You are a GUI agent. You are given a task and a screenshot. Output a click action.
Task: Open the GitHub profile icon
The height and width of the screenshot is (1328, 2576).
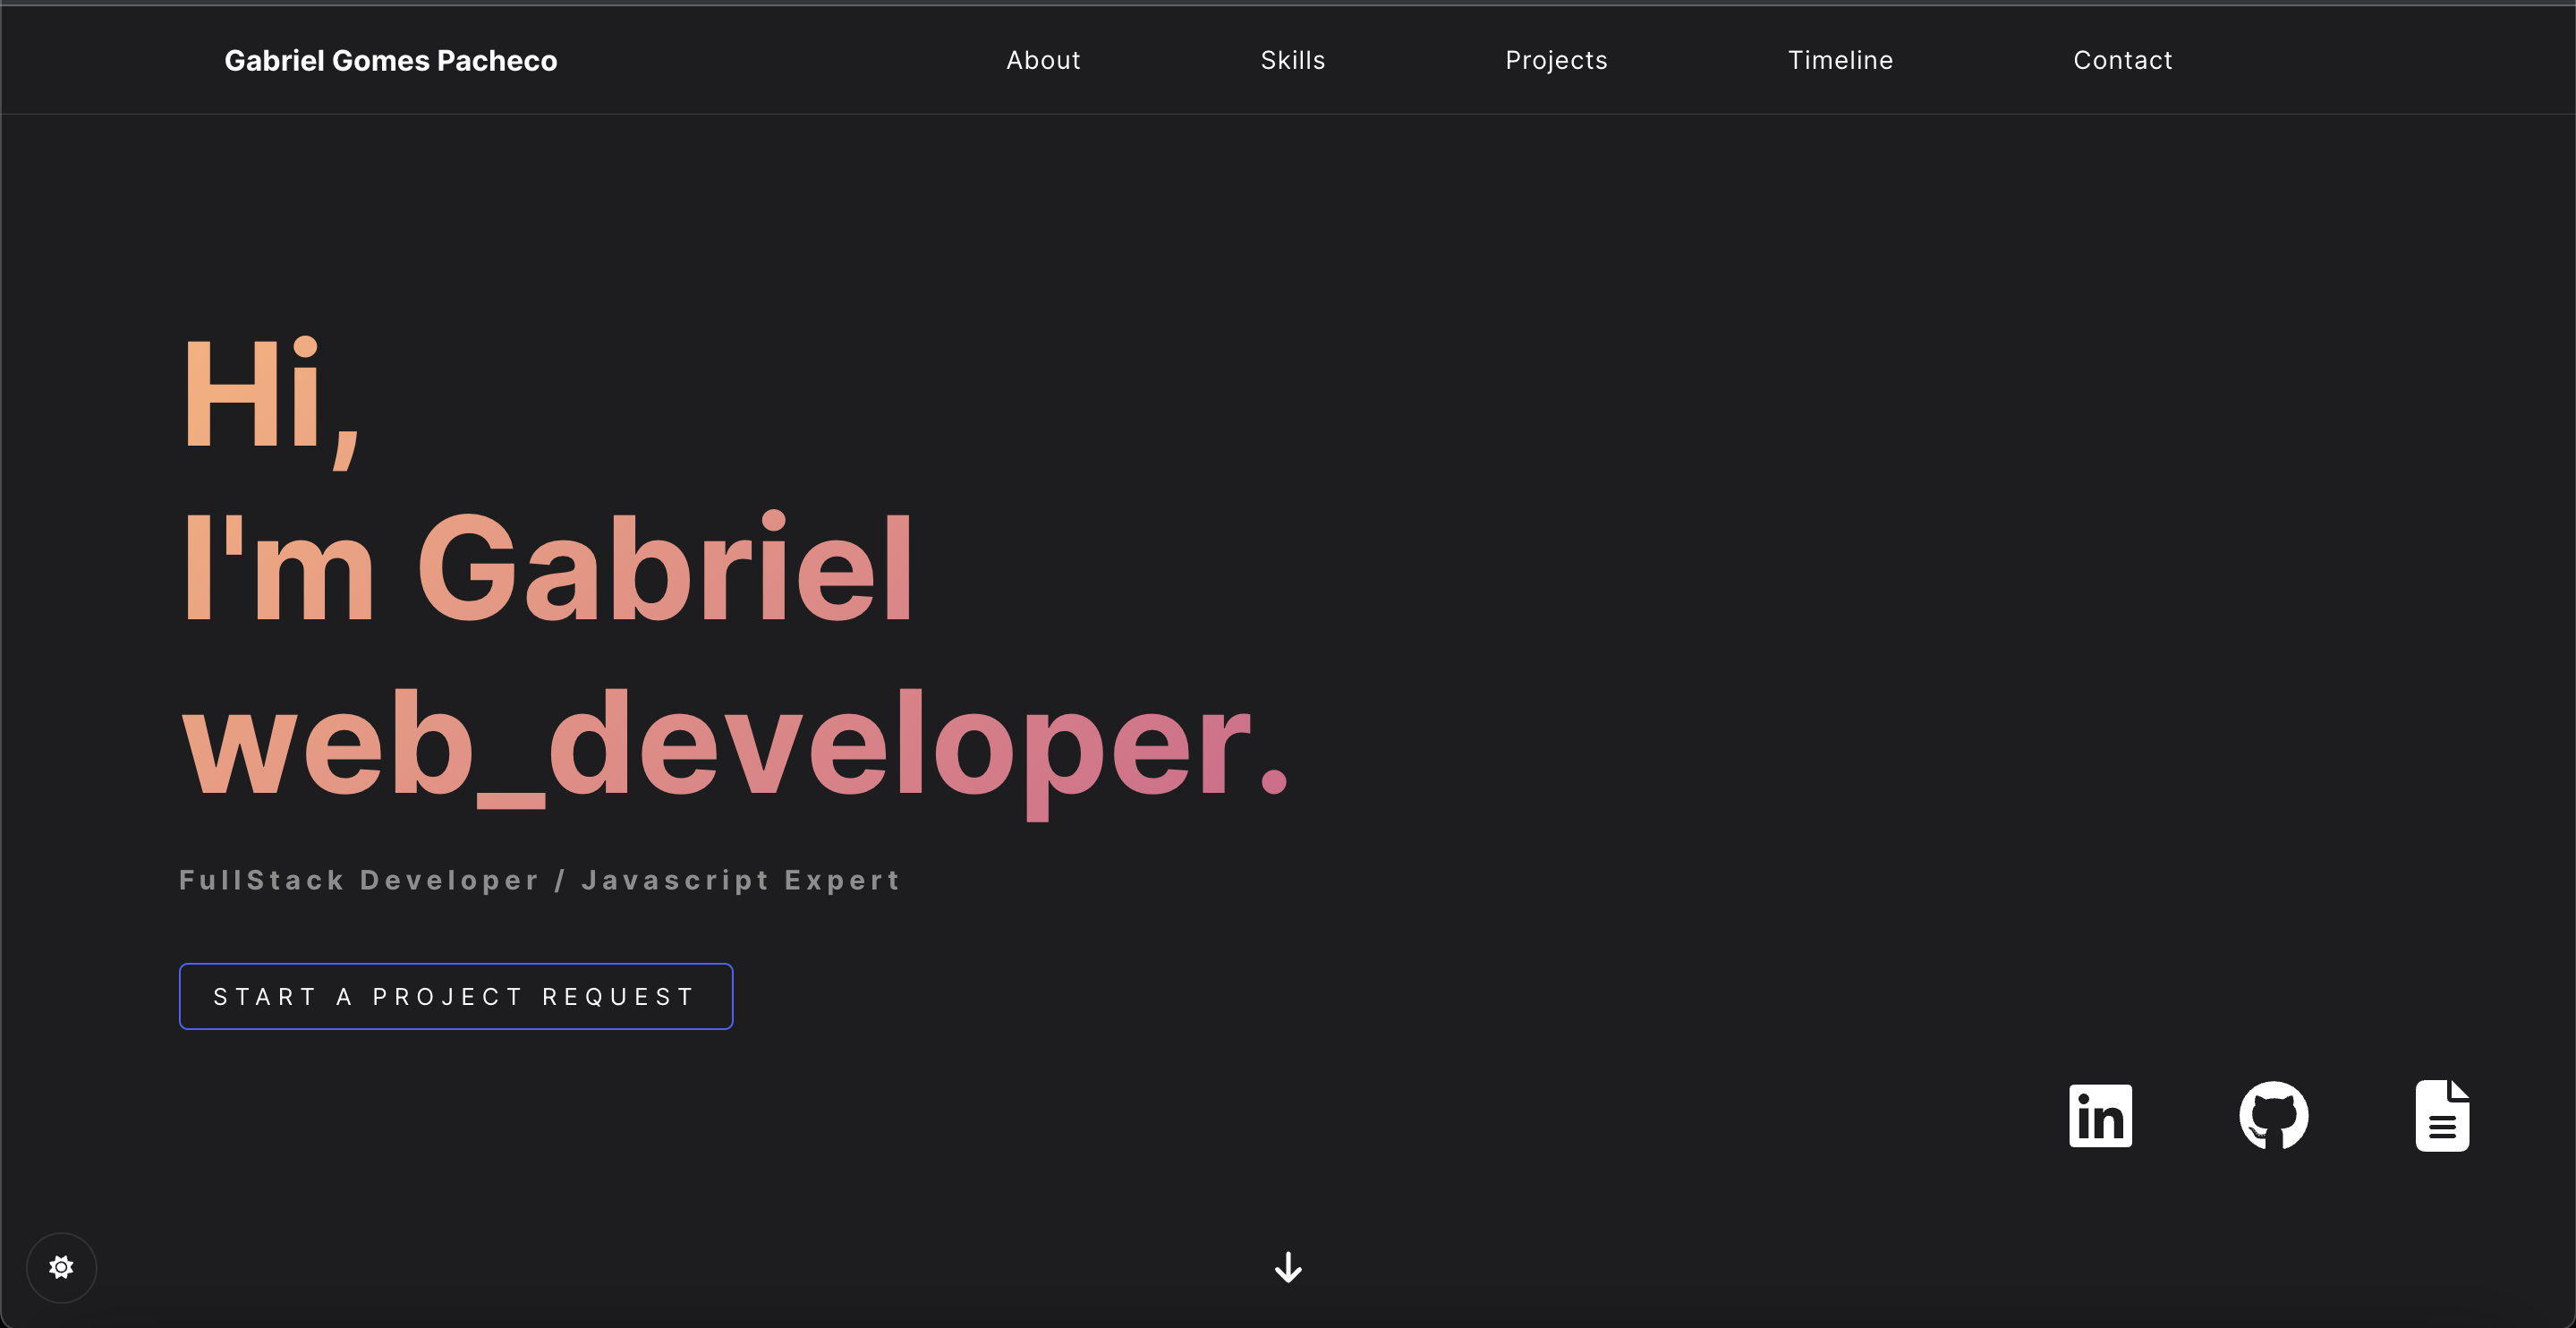[2273, 1115]
